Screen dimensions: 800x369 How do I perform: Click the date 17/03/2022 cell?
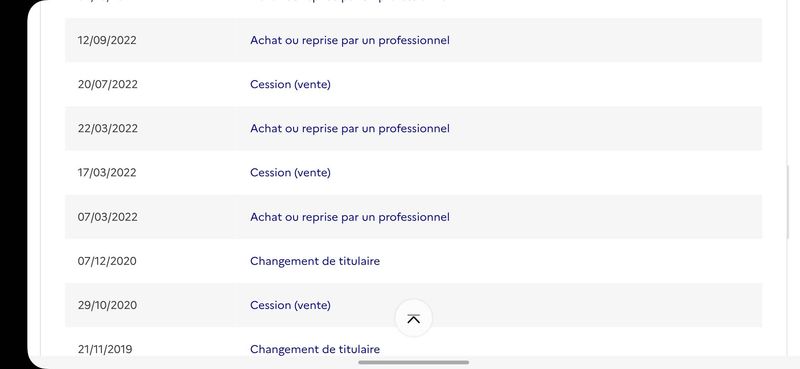pyautogui.click(x=107, y=173)
